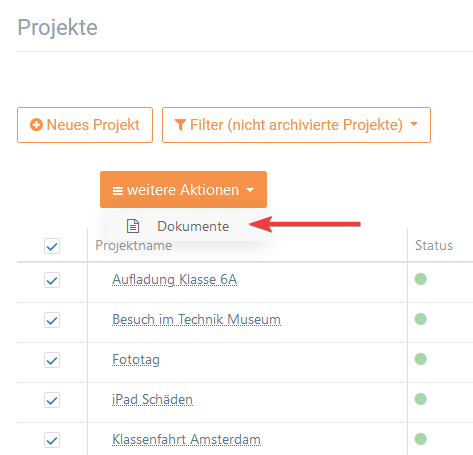Click green status dot for iPad Schäden

420,399
